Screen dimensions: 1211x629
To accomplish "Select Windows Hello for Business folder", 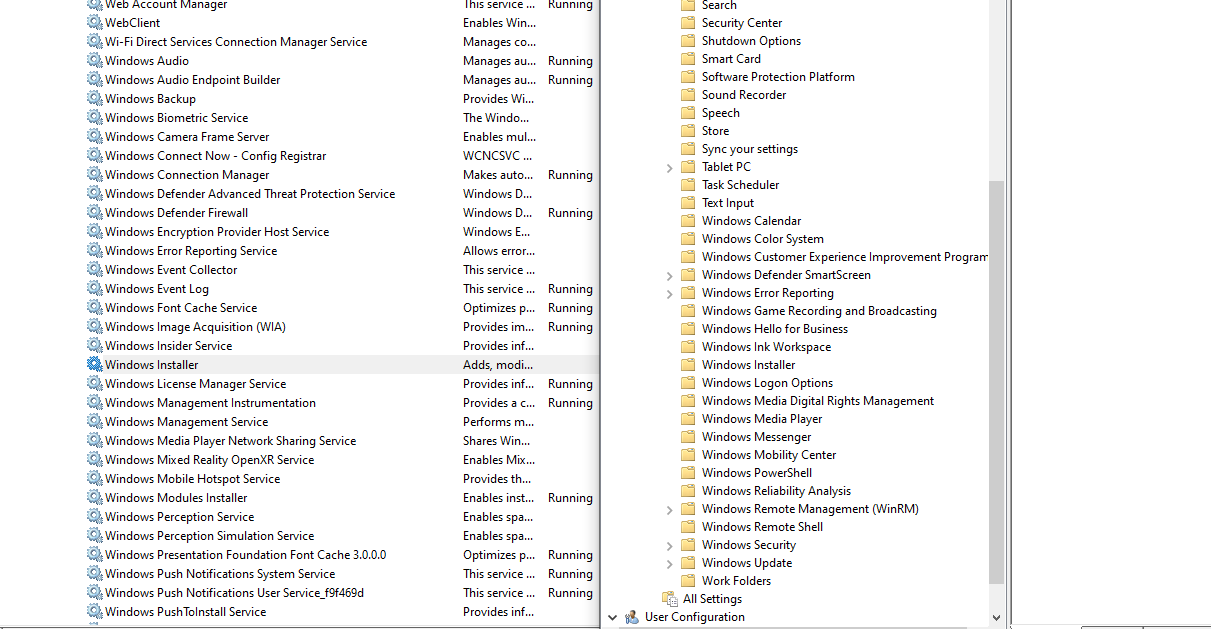I will pos(775,329).
